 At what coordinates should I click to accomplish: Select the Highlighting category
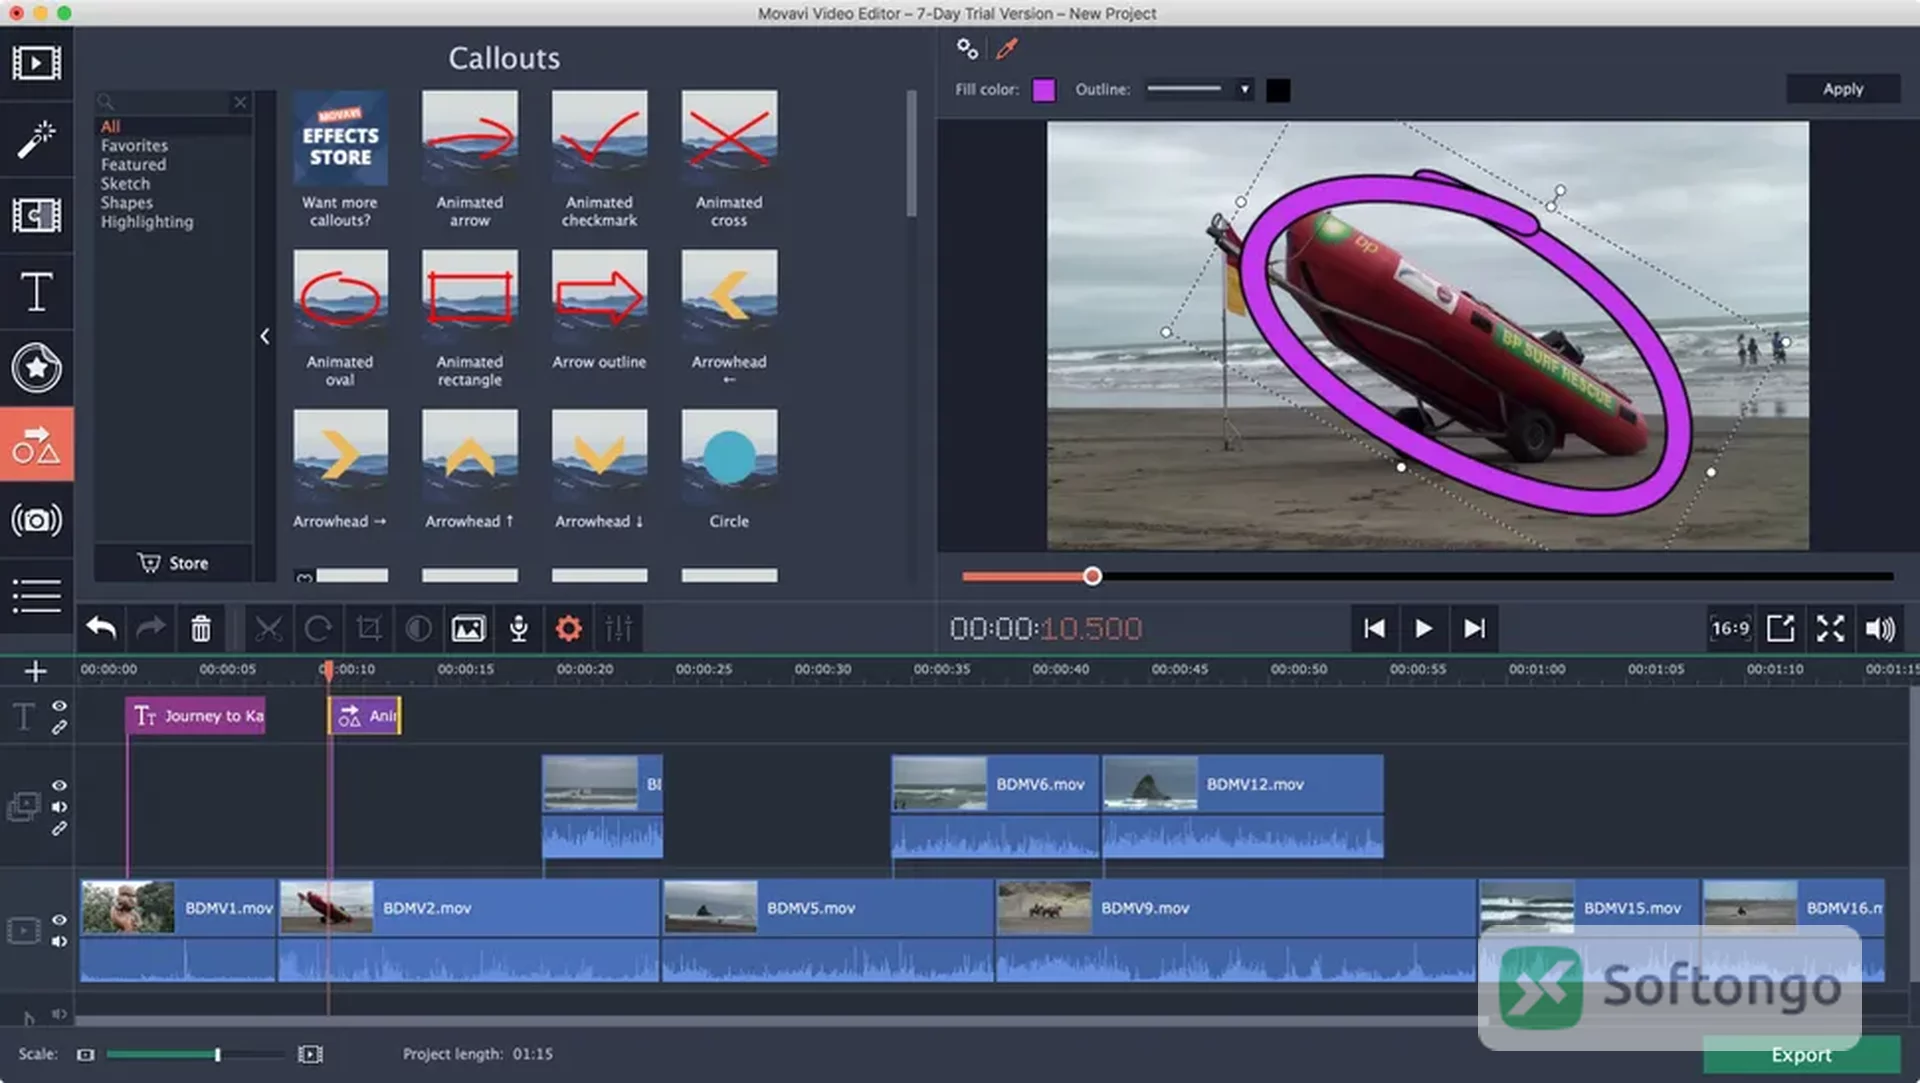pyautogui.click(x=147, y=222)
